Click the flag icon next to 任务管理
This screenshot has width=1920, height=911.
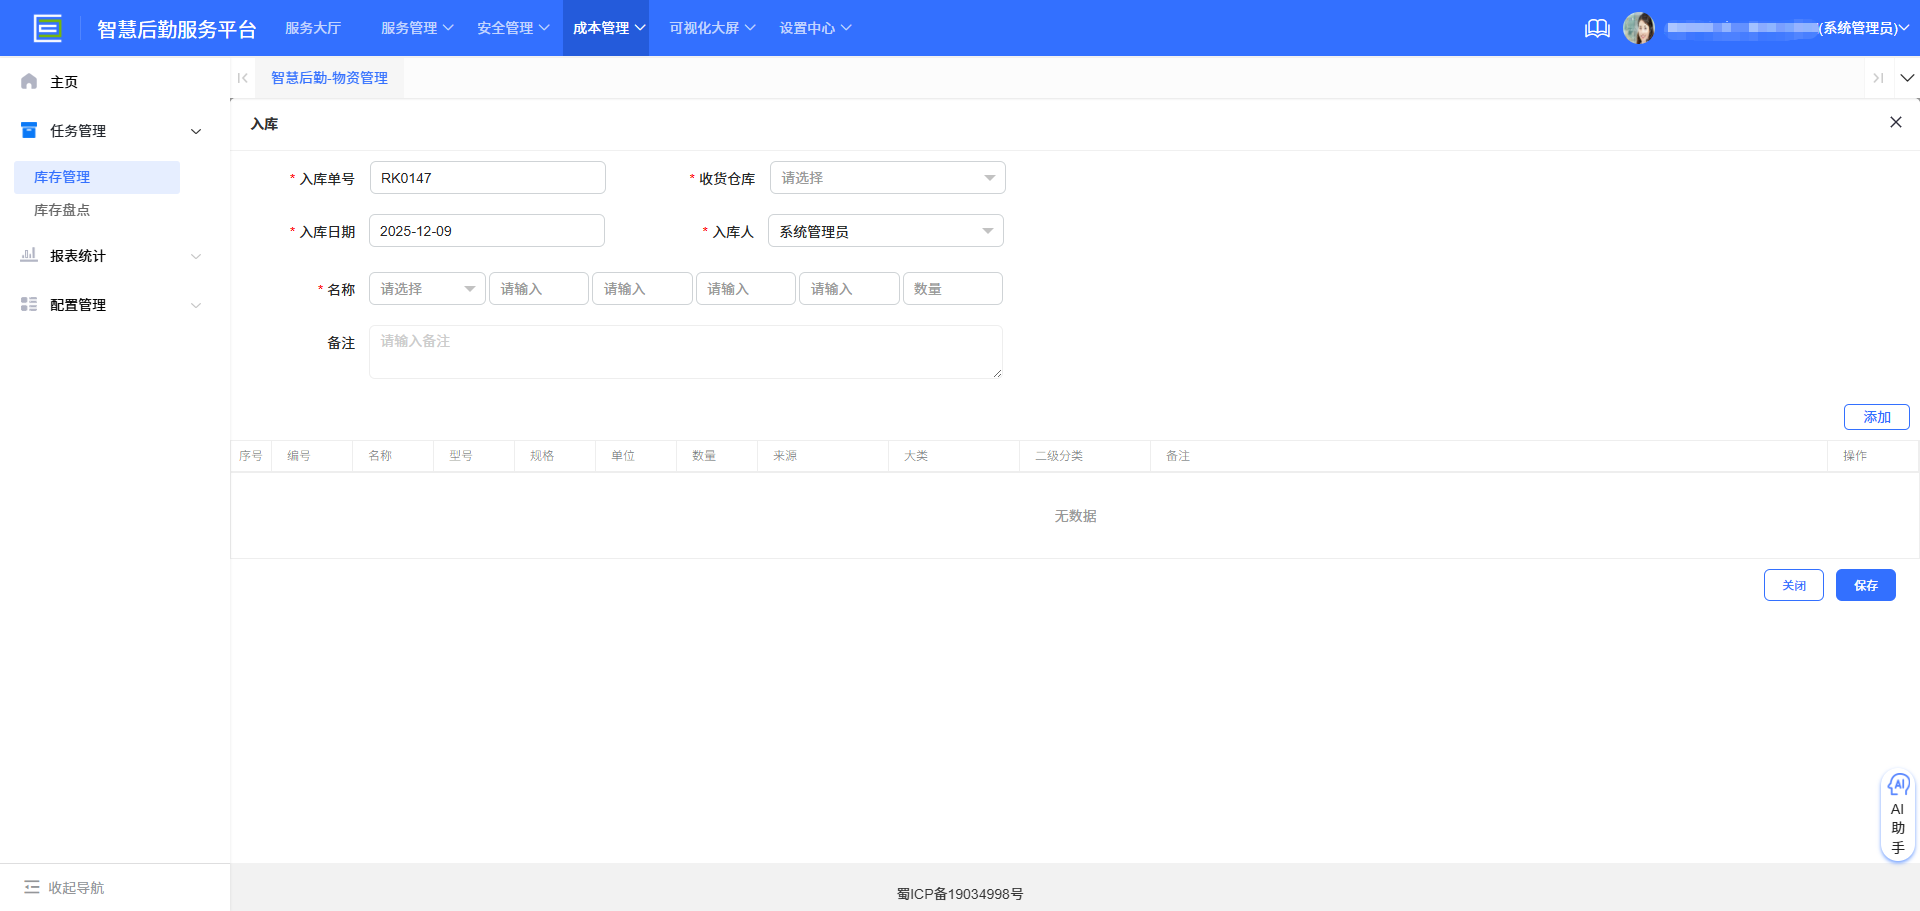[x=29, y=130]
